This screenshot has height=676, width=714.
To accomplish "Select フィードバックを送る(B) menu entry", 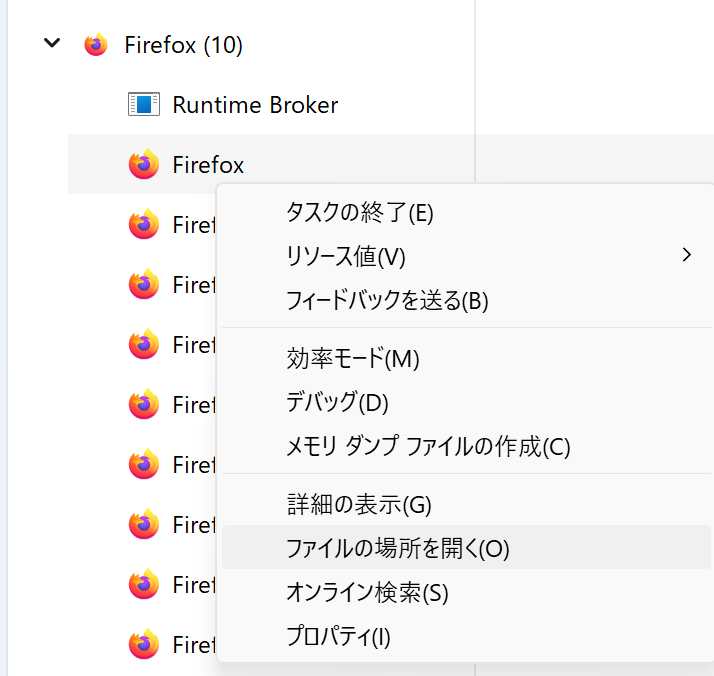I will (387, 300).
